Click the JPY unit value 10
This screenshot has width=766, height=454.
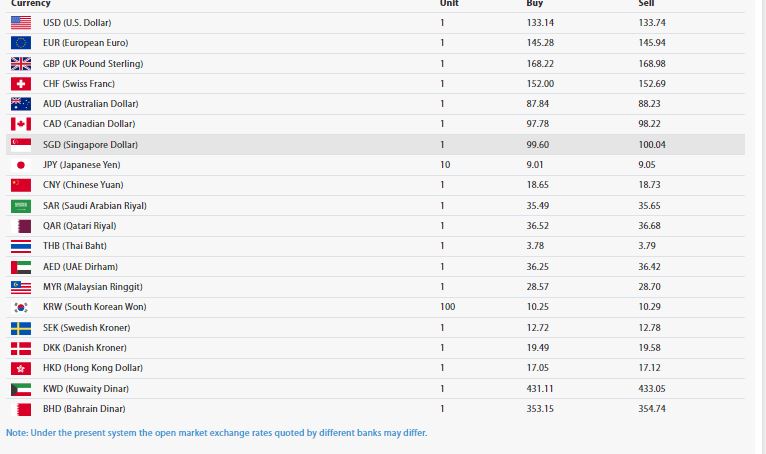445,165
